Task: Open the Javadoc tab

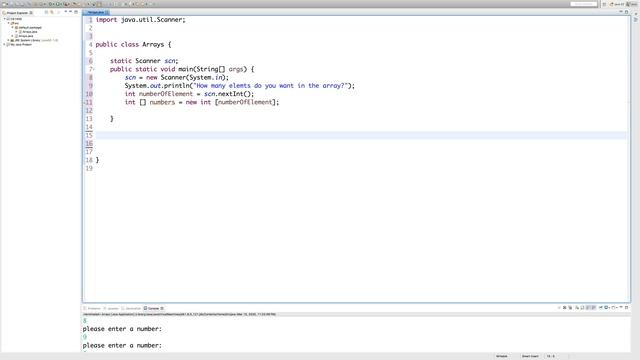Action: (x=111, y=308)
